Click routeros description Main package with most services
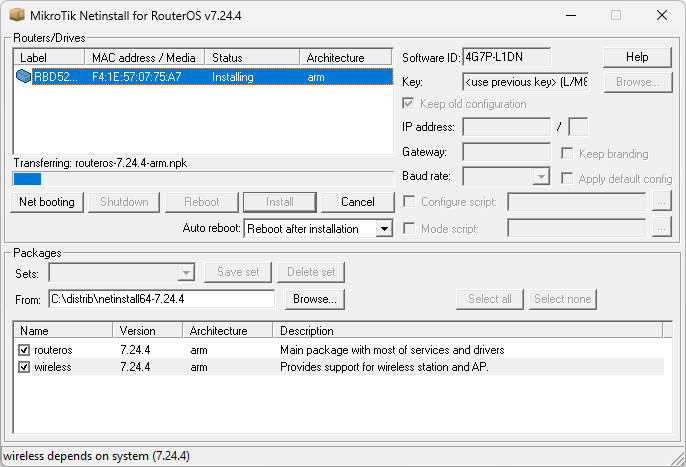The image size is (686, 467). (392, 350)
